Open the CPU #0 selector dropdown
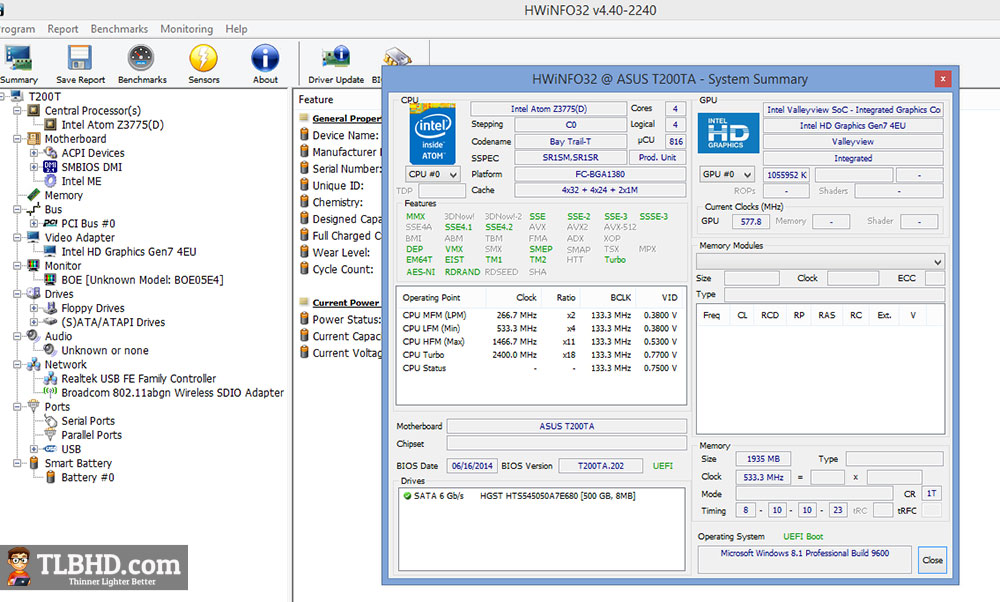1000x602 pixels. 433,174
